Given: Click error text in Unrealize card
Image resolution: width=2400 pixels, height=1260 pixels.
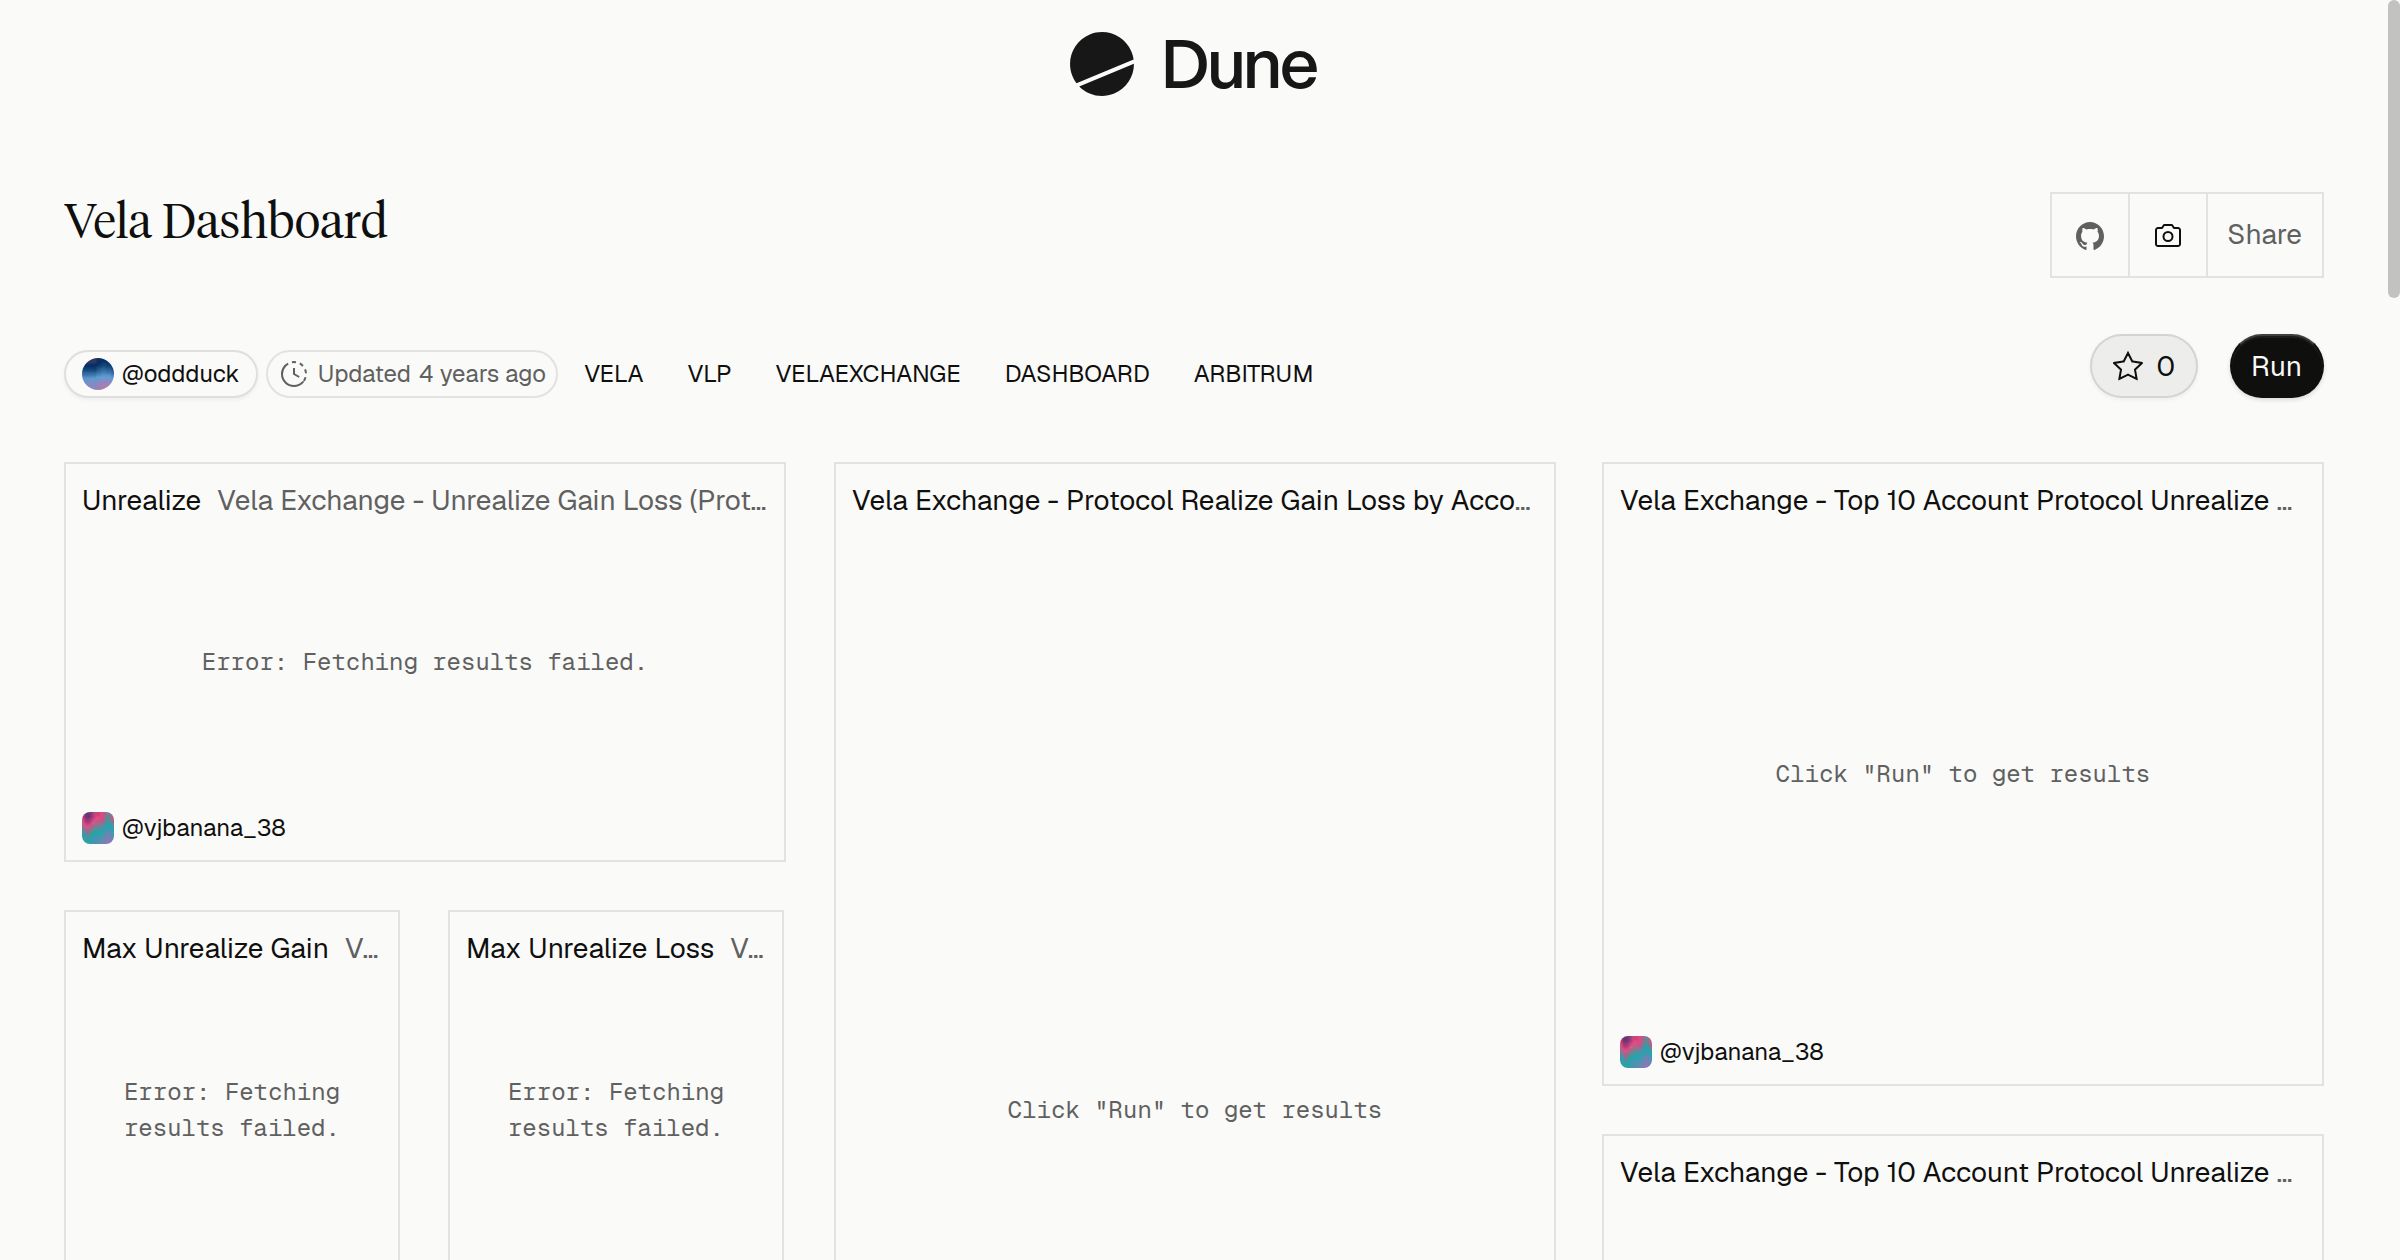Looking at the screenshot, I should (x=424, y=662).
